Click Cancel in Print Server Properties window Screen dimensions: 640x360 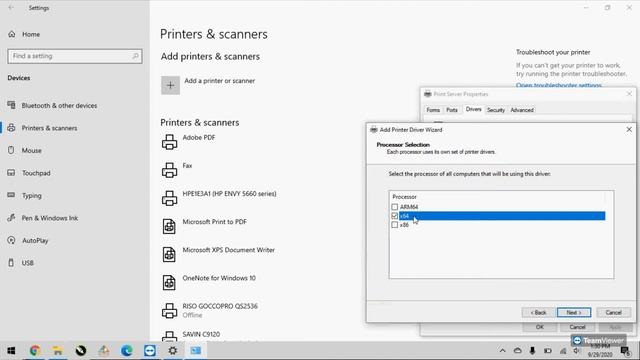click(577, 327)
